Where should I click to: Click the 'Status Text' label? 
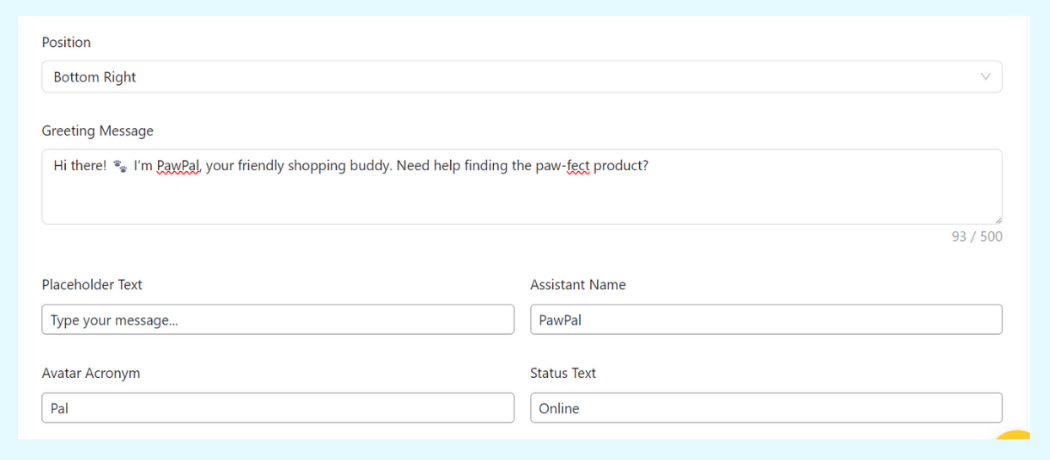point(563,373)
